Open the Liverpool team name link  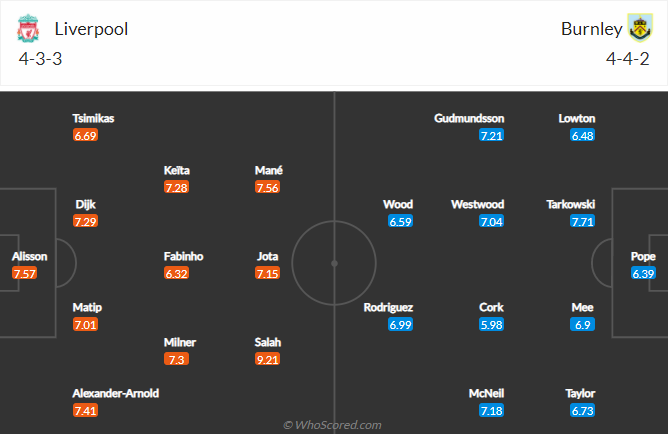(x=91, y=29)
